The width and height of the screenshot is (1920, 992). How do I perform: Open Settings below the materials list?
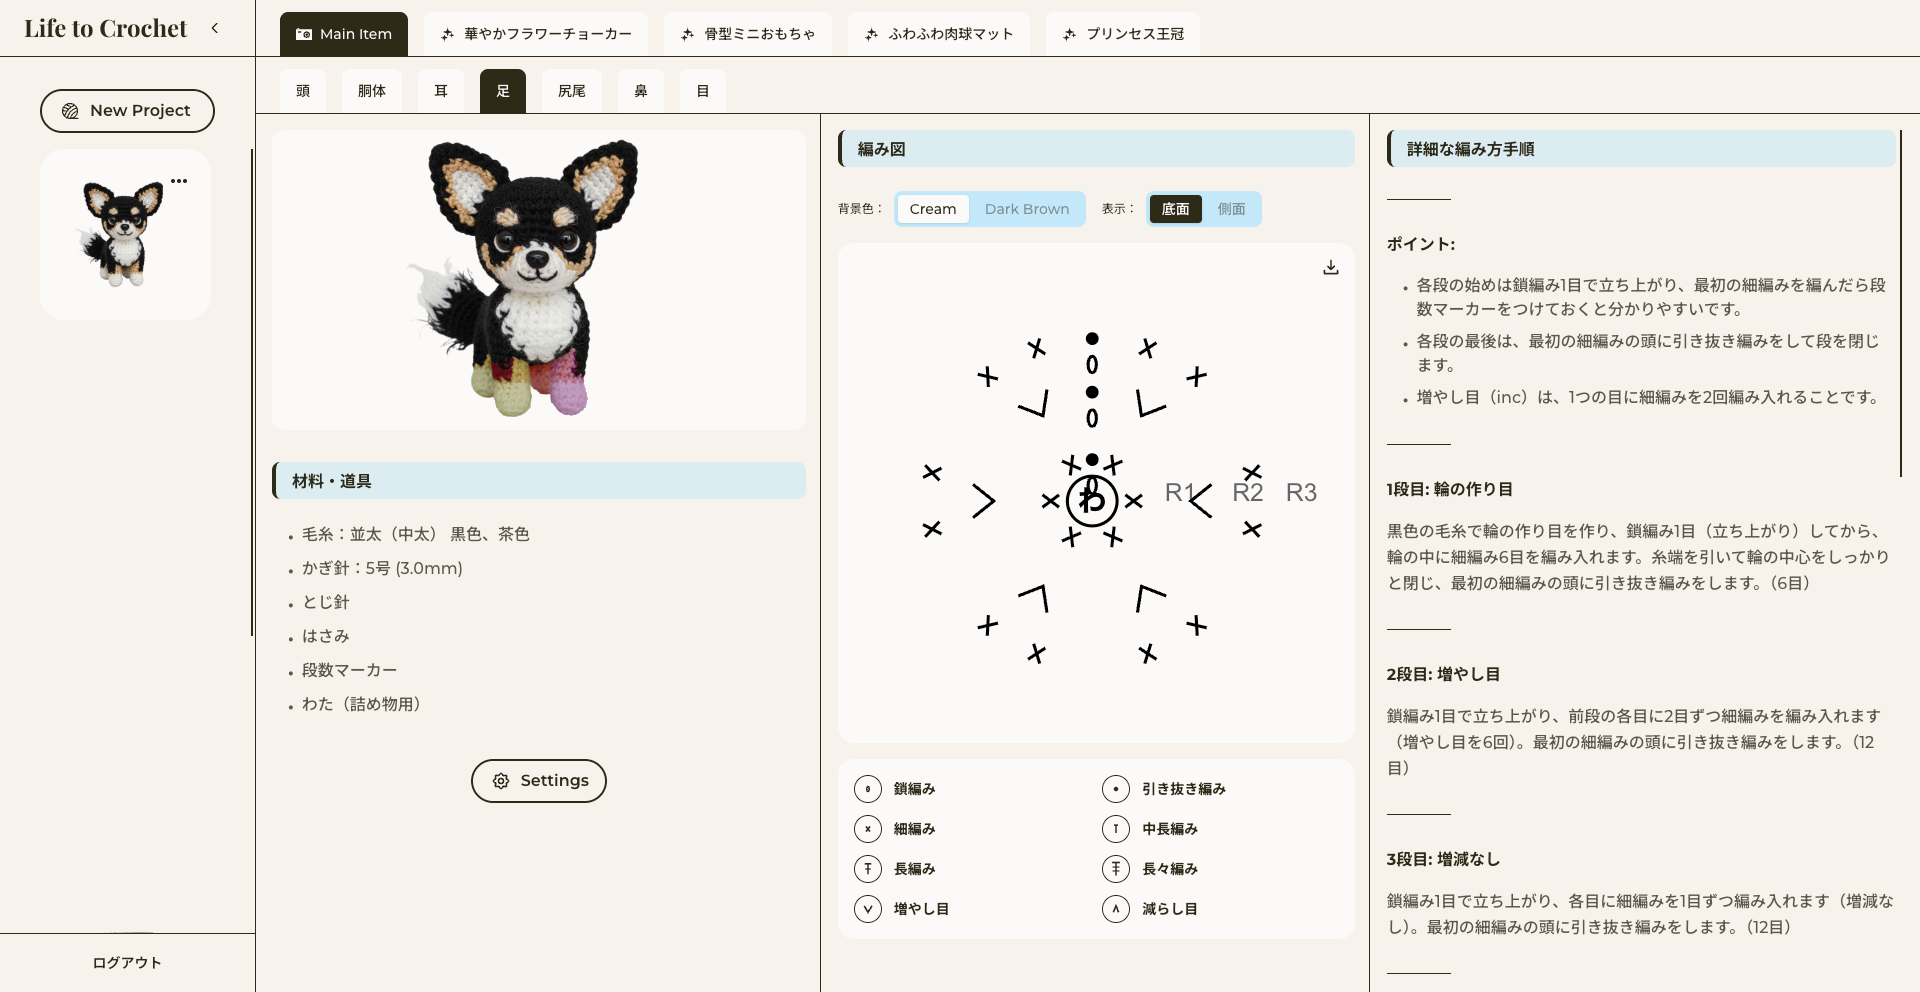click(x=538, y=781)
